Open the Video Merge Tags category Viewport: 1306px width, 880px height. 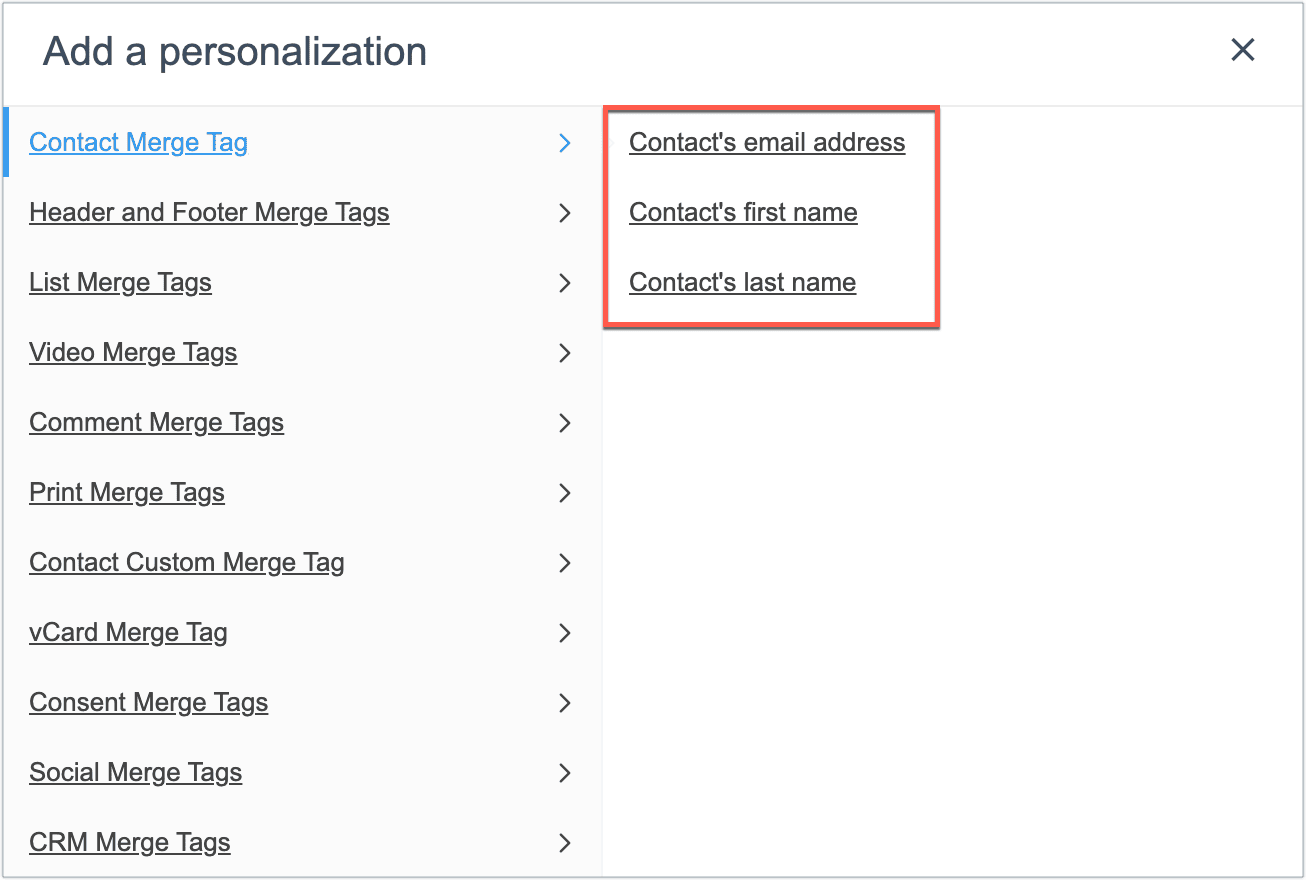click(x=133, y=352)
